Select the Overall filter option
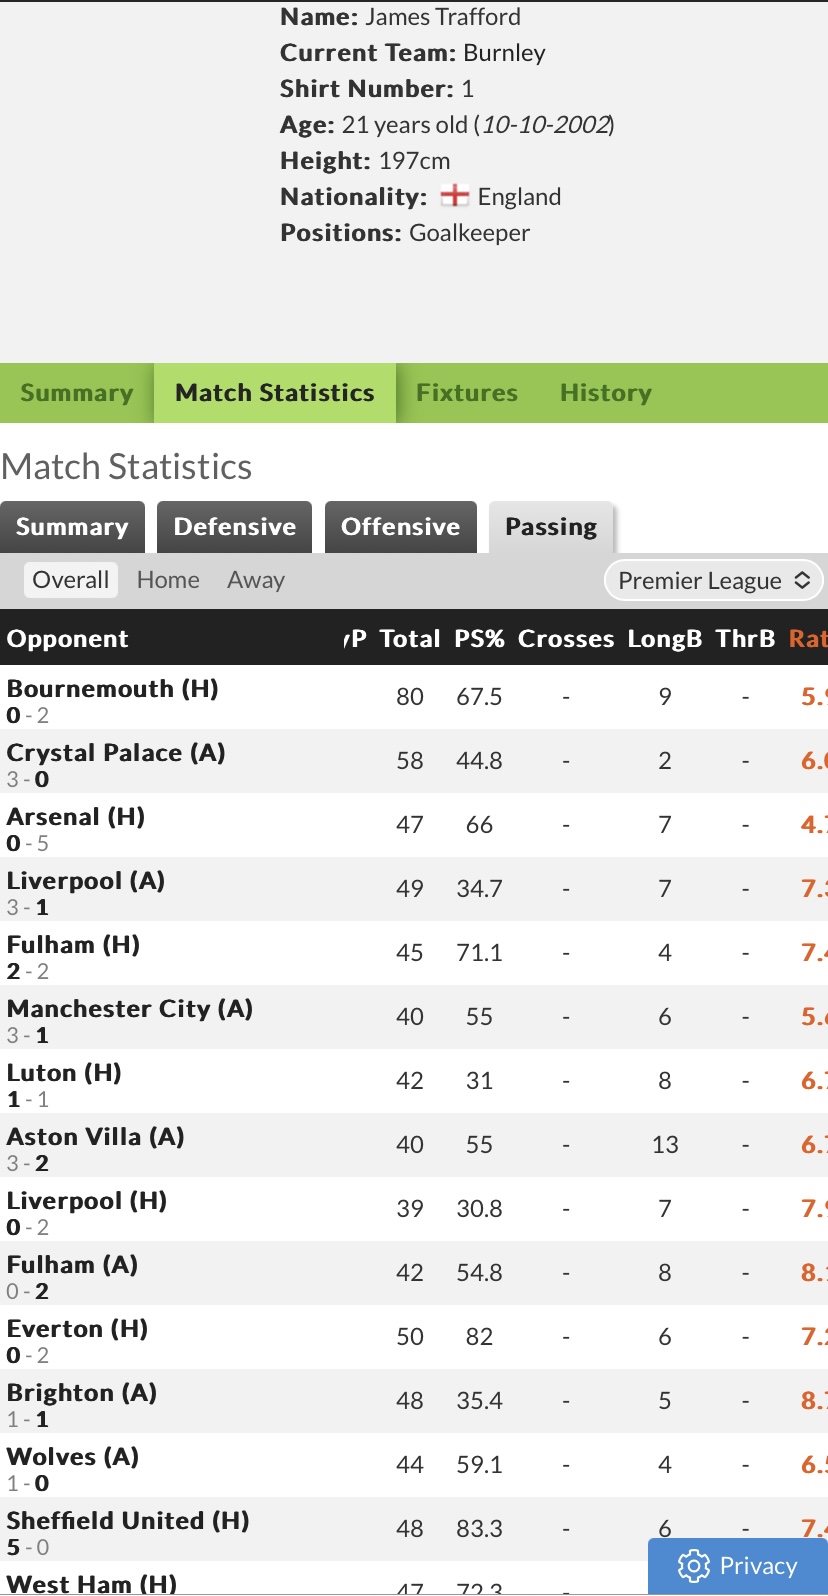The image size is (828, 1596). (71, 580)
